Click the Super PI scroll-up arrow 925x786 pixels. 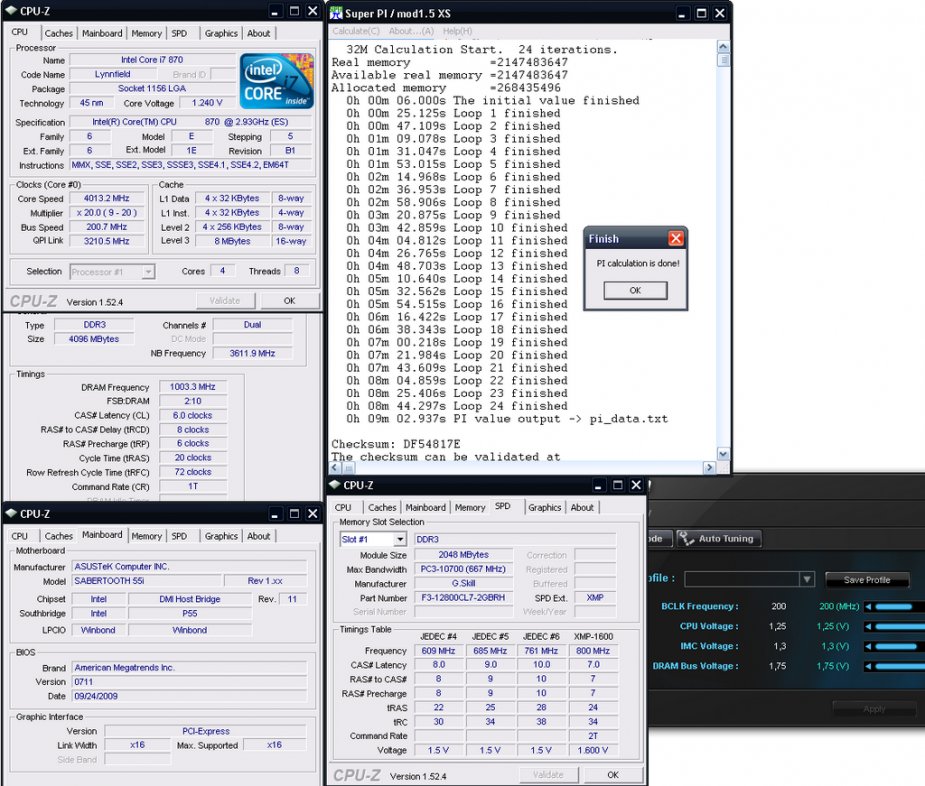click(723, 47)
